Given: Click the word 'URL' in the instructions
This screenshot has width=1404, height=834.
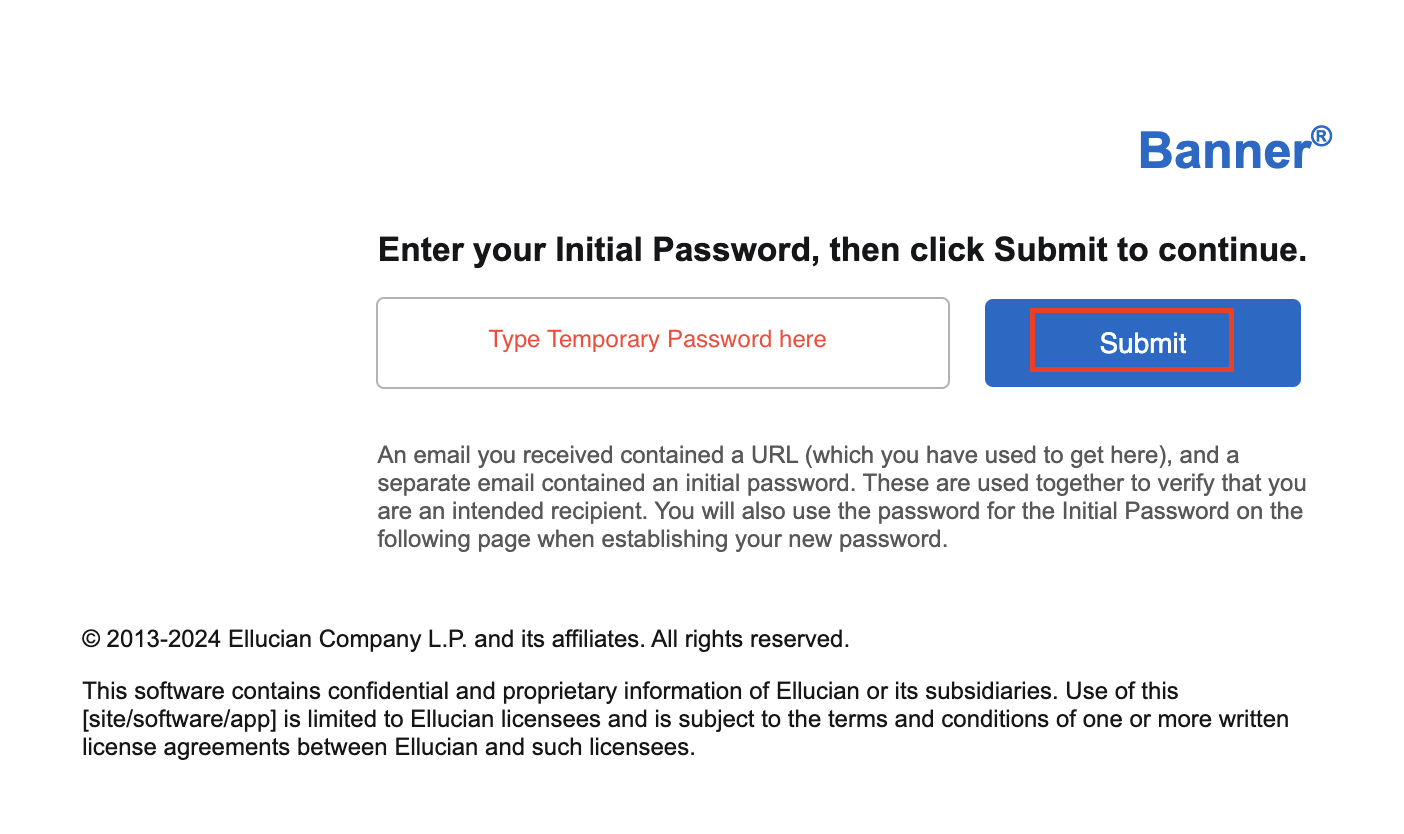Looking at the screenshot, I should coord(773,455).
